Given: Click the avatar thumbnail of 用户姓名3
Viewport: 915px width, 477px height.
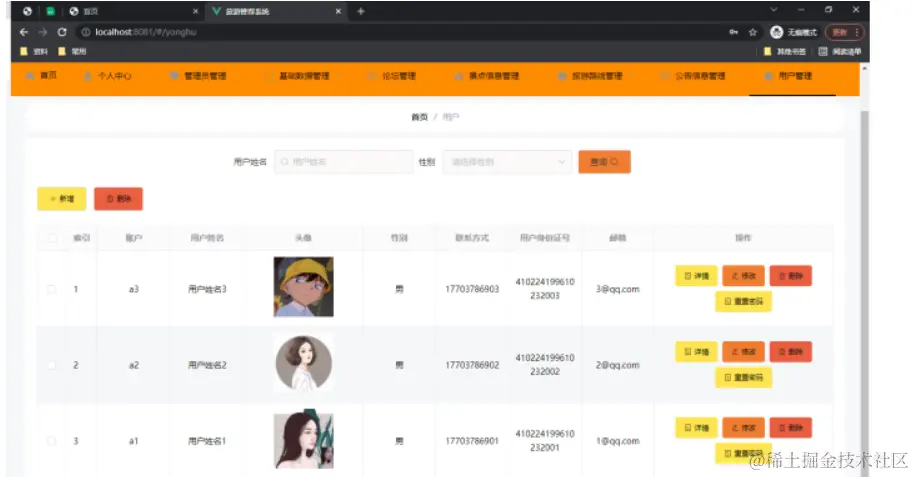Looking at the screenshot, I should (303, 287).
